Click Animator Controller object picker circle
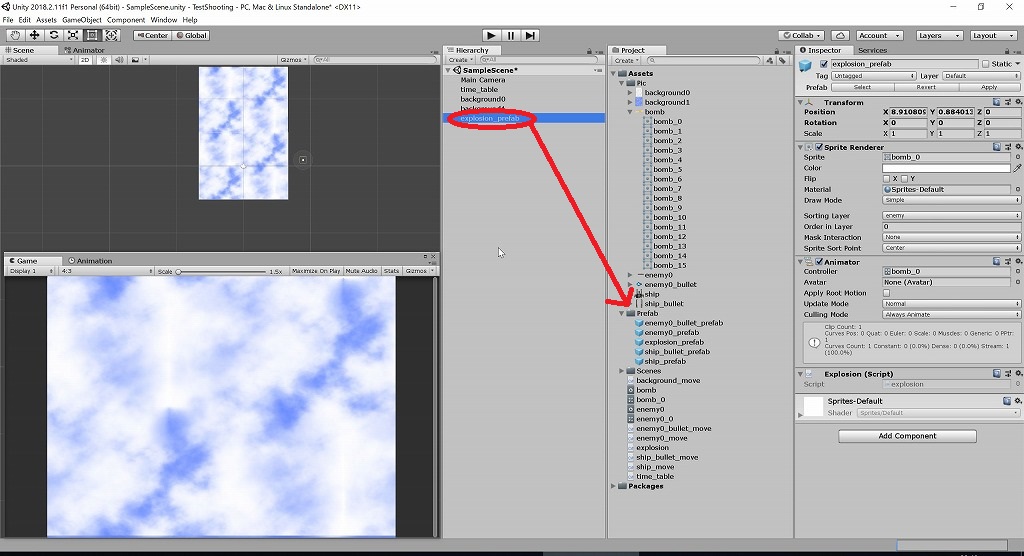1024x556 pixels. pyautogui.click(x=1017, y=272)
